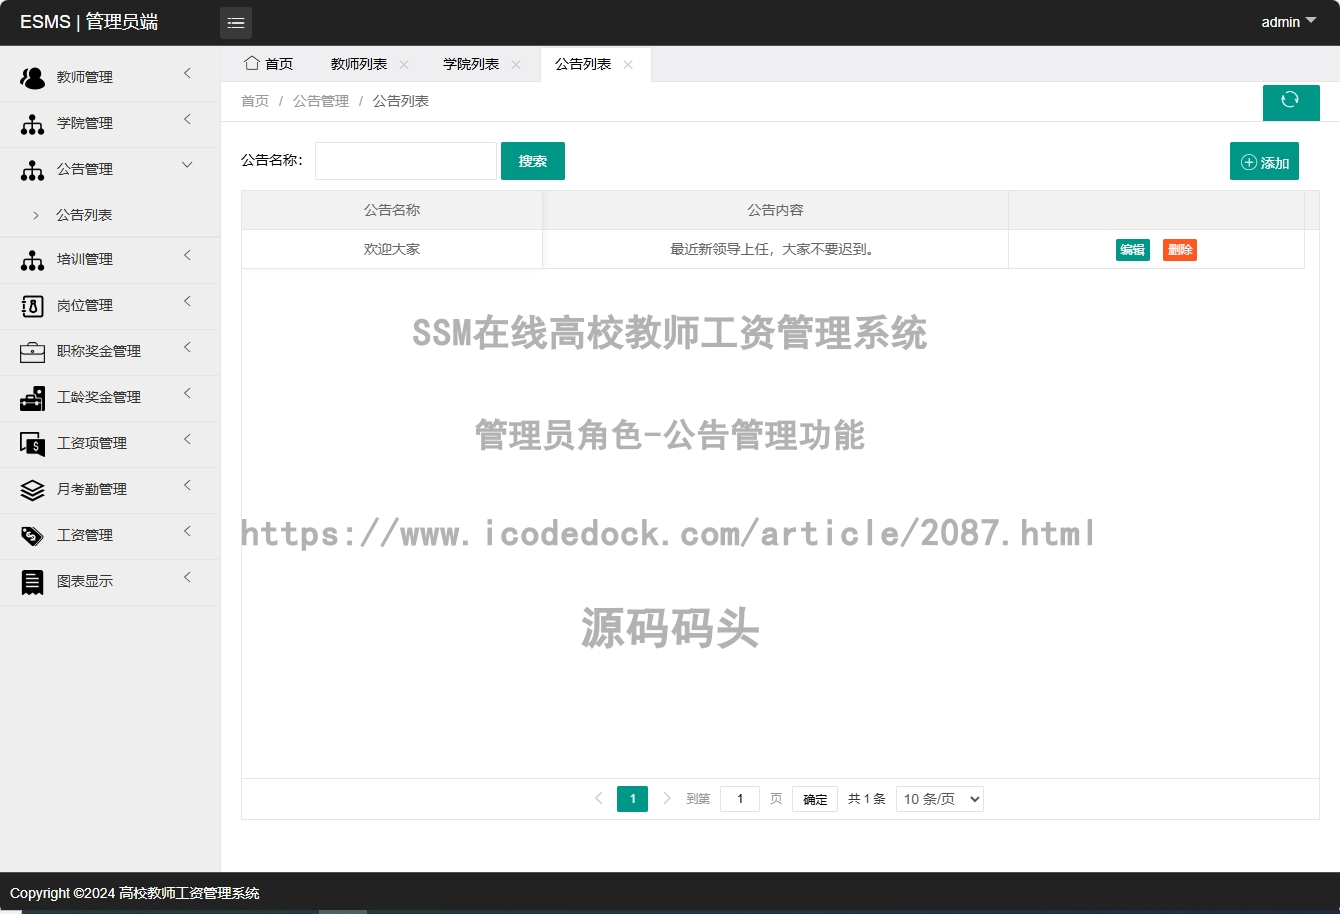Focus the page number jump input

click(x=740, y=799)
